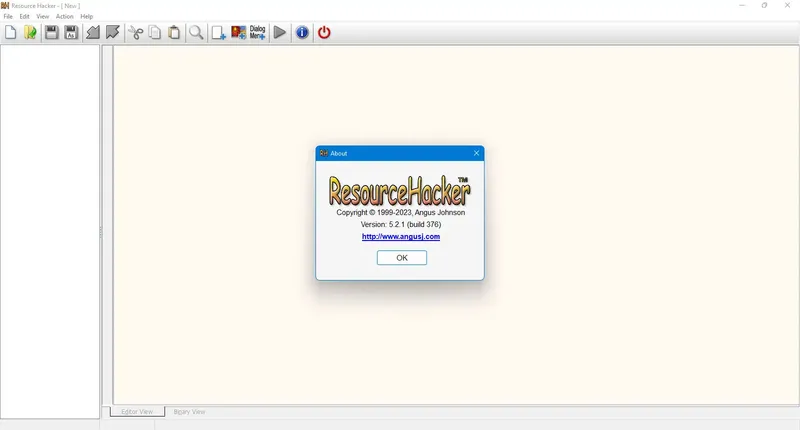Minimize the Resource Hacker window
Screen dimensions: 800x430
point(742,6)
